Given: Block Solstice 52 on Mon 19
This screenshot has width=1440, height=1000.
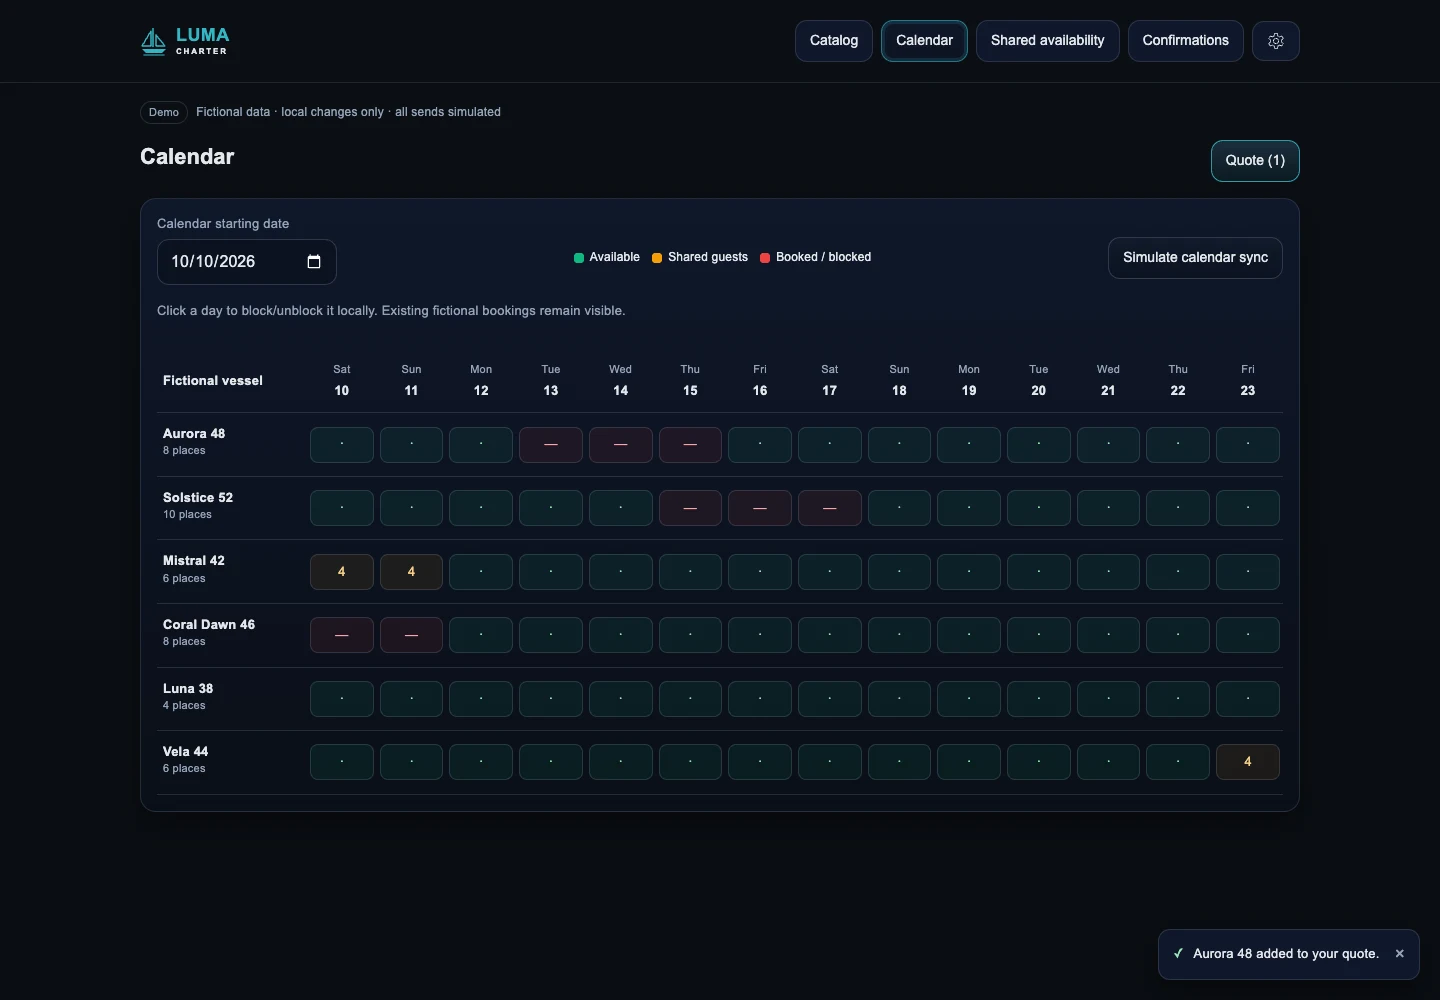Looking at the screenshot, I should click(969, 508).
